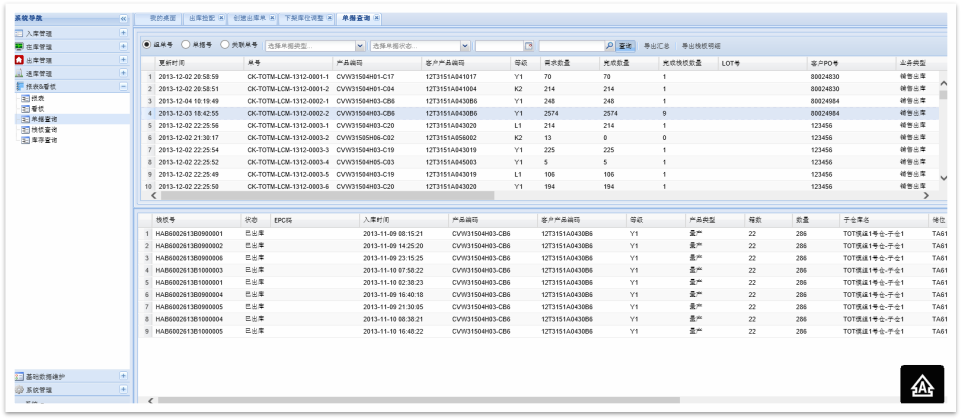Click the 导出汇总 button

click(x=656, y=46)
